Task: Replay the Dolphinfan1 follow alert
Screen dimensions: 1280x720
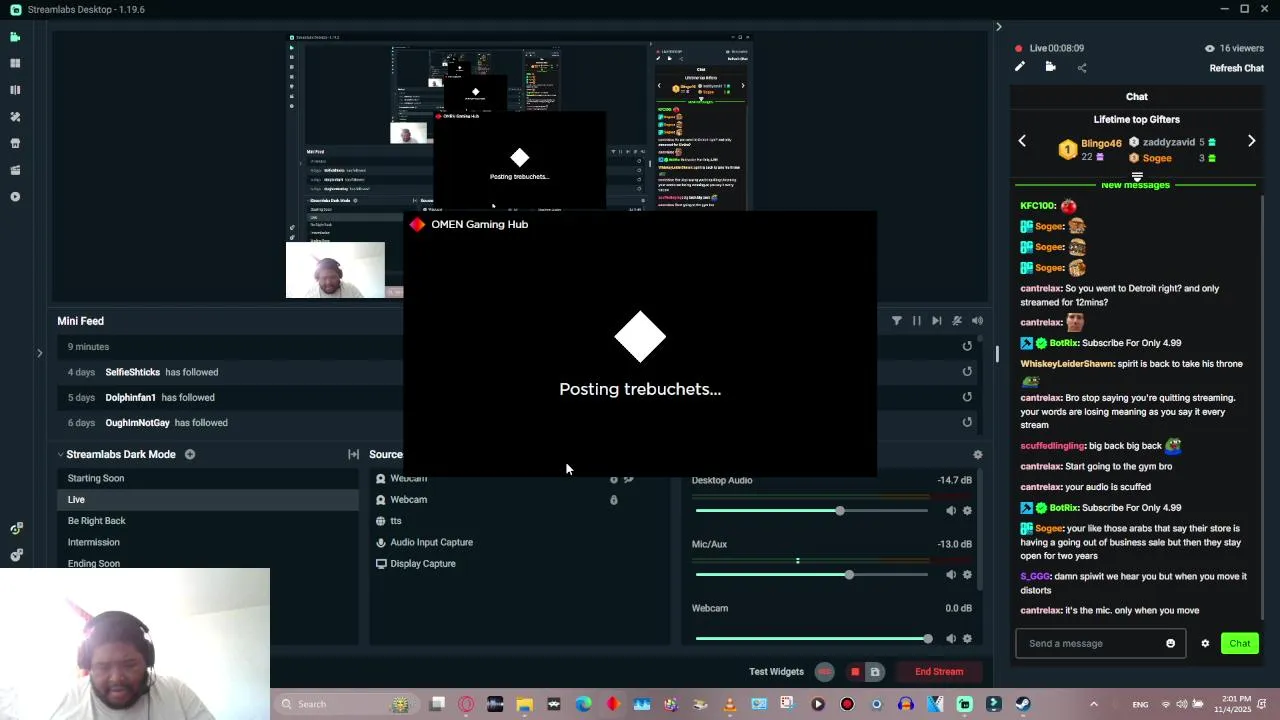Action: pos(967,397)
